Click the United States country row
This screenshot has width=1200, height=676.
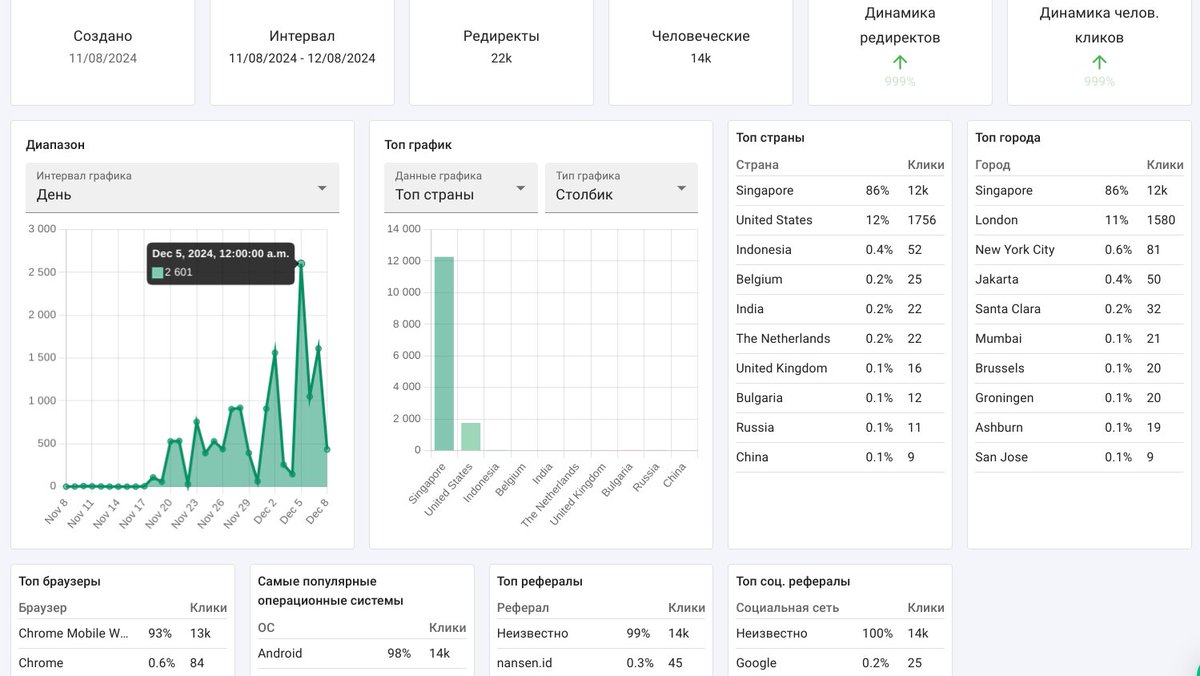[840, 220]
